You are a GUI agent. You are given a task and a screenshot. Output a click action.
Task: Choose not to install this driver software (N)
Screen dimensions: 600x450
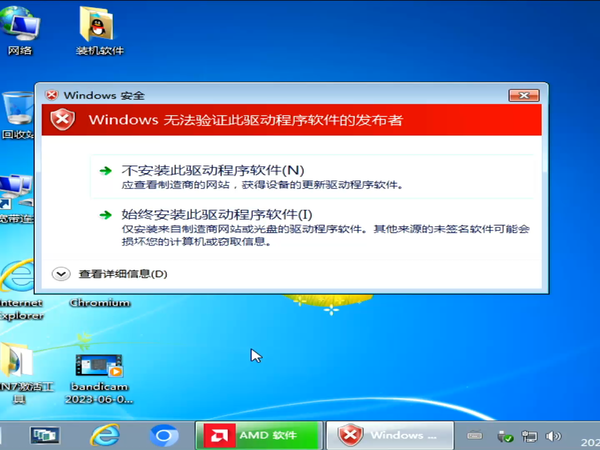pos(312,176)
